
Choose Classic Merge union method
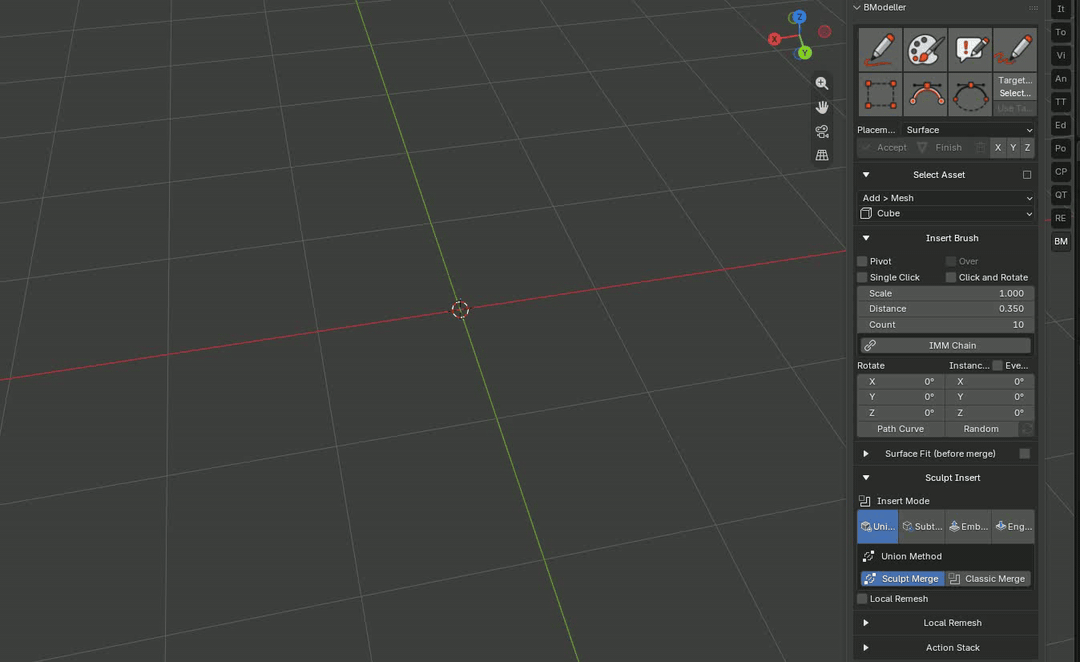(x=988, y=579)
